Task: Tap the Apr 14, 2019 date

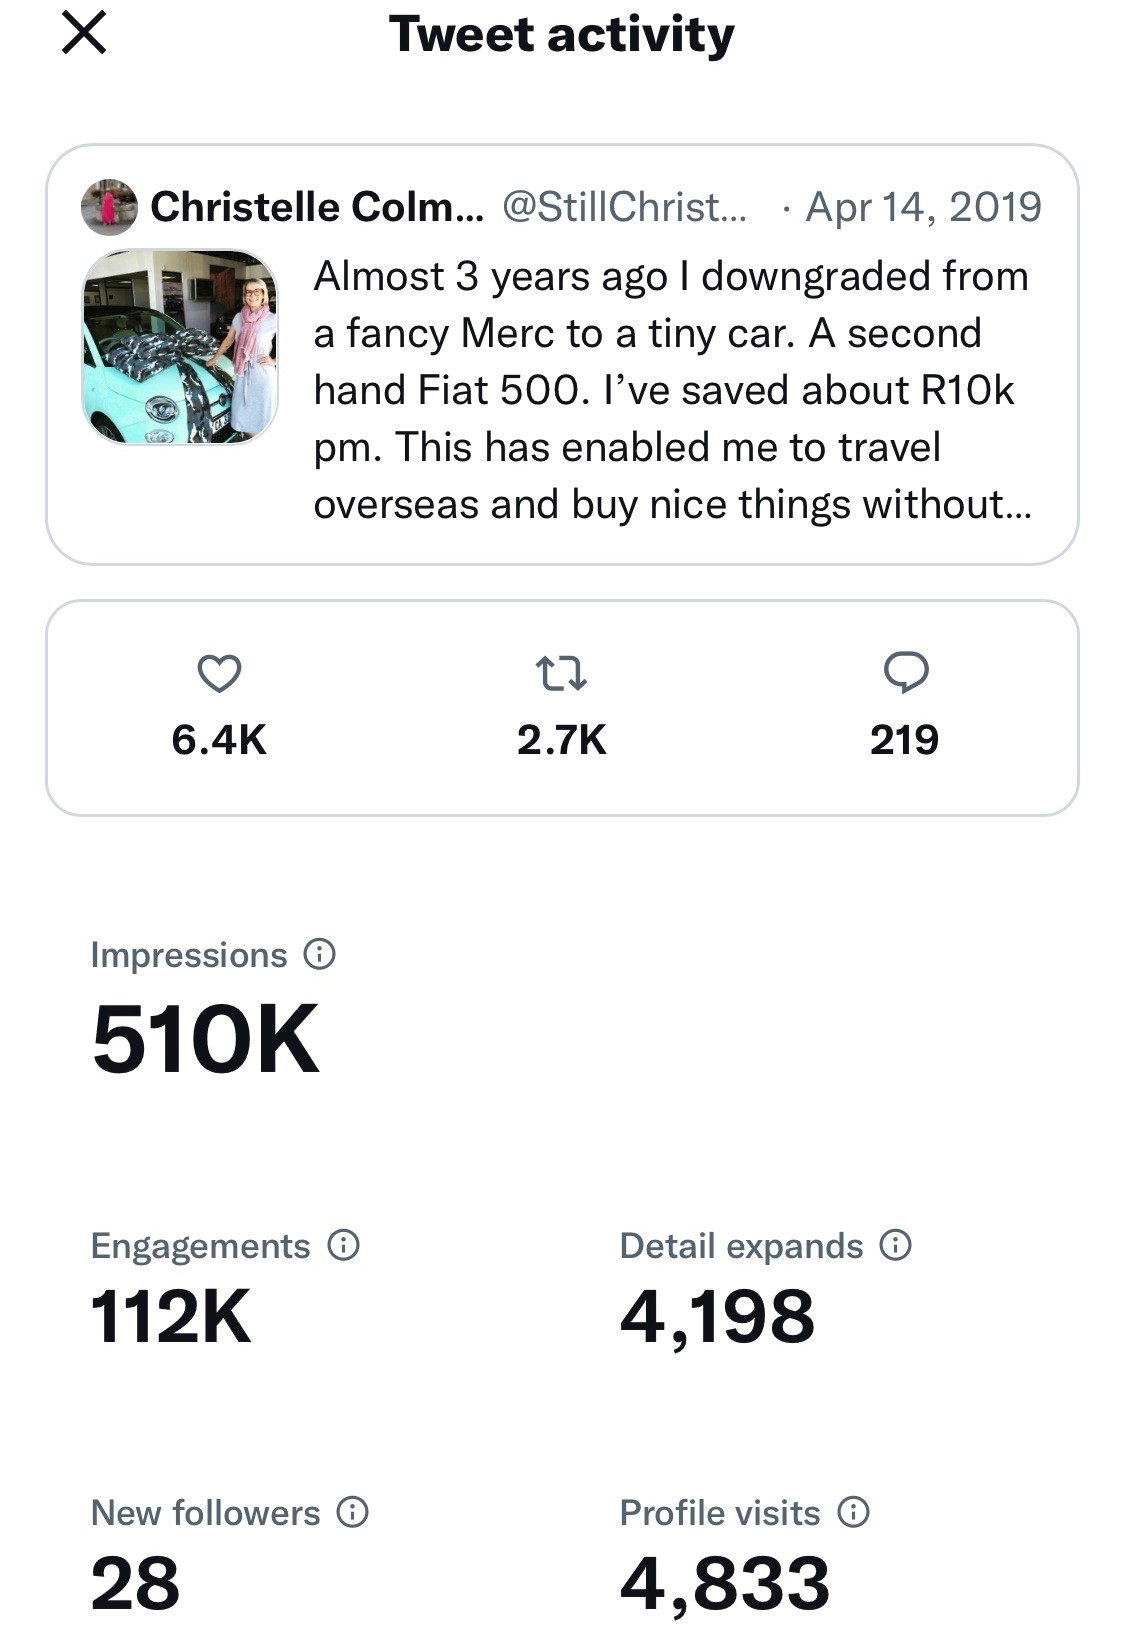Action: tap(923, 207)
